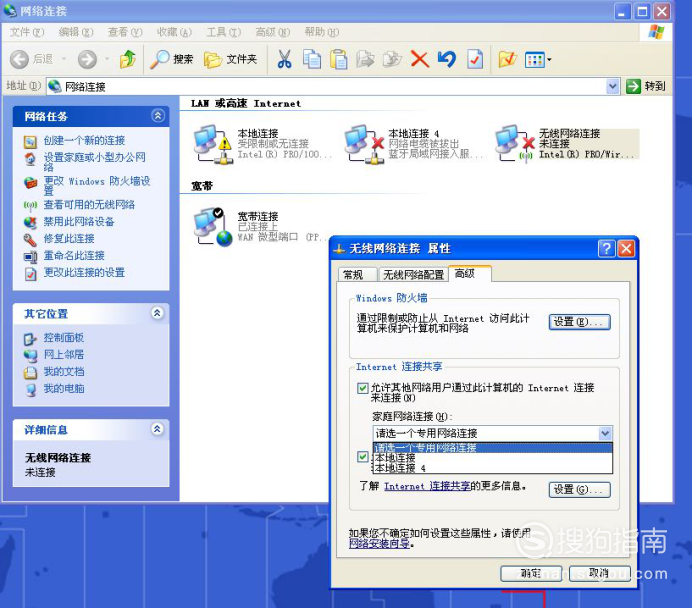
Task: Open 我的电脑 in Other Places
Action: [64, 389]
